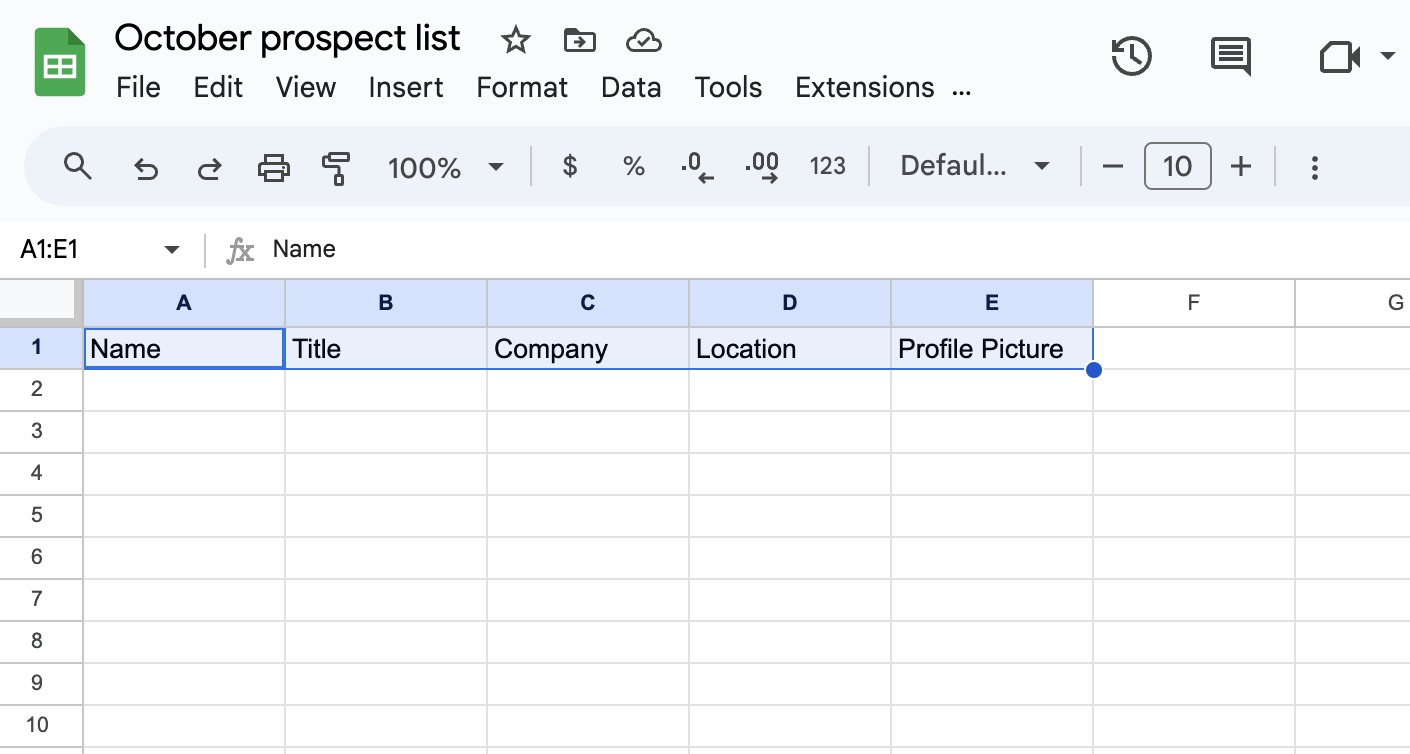
Task: Click the Location cell
Action: point(790,348)
